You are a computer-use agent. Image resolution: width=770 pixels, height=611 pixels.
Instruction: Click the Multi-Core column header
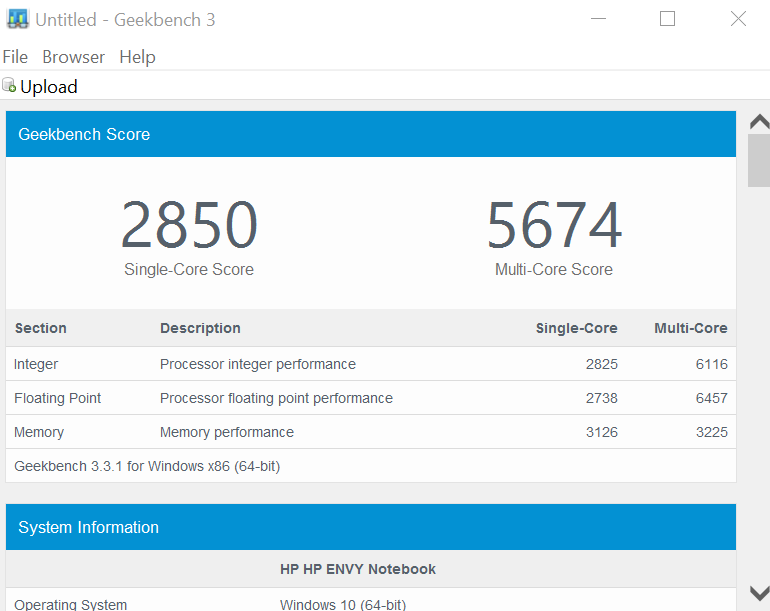tap(690, 328)
